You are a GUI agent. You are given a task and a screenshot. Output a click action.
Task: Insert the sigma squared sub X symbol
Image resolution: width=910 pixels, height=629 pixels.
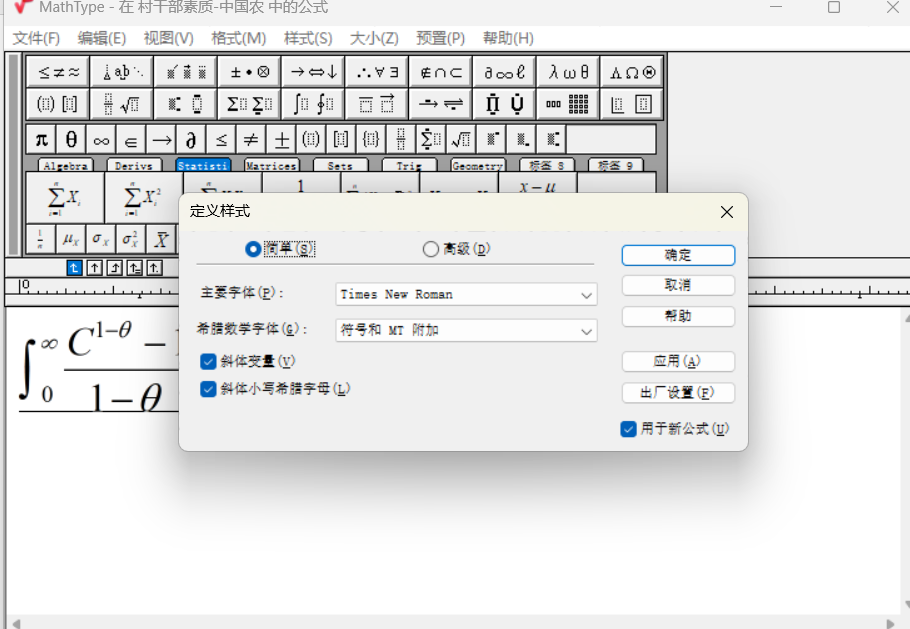click(x=131, y=239)
